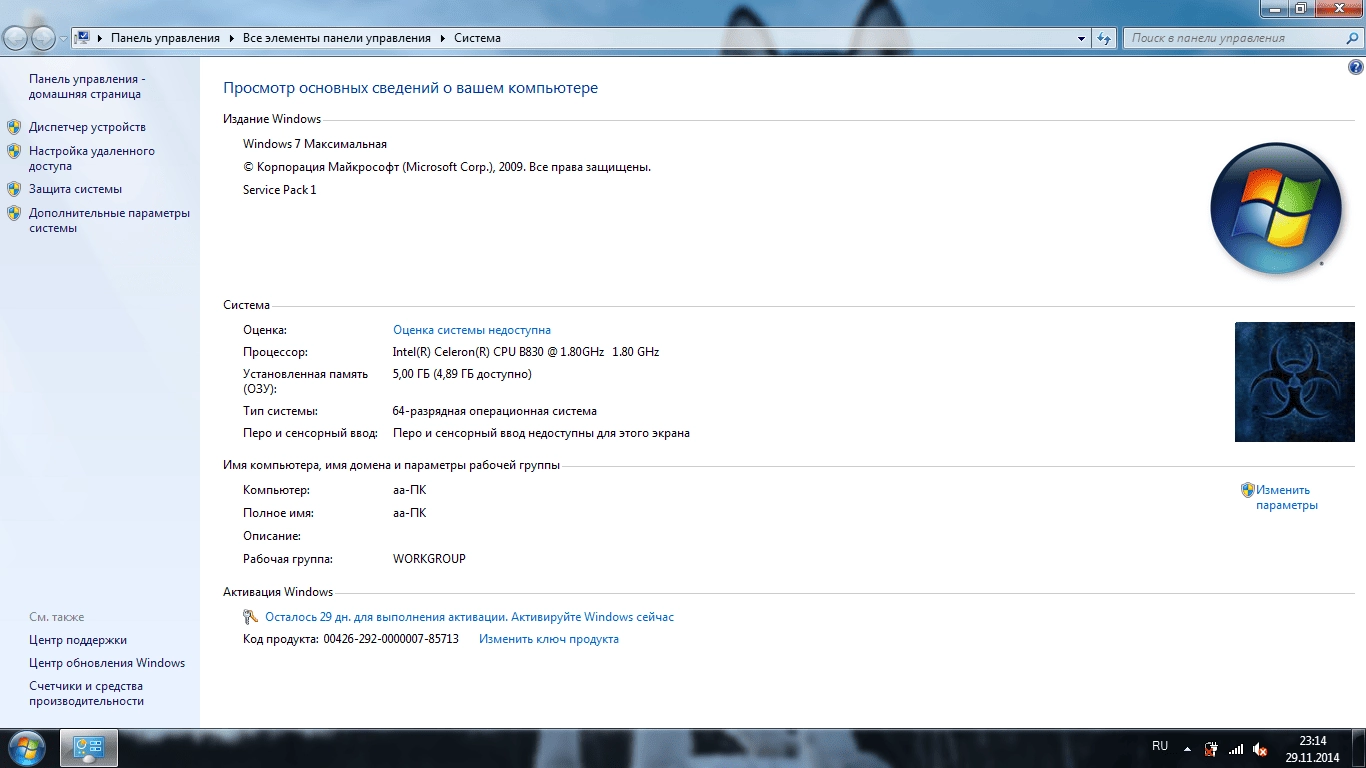Click the Windows 7 Максимальная text
This screenshot has height=768, width=1366.
[315, 144]
